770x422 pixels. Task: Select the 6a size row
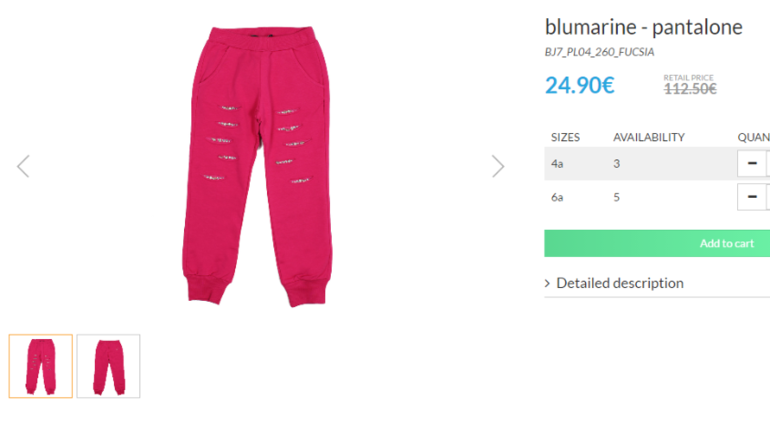pos(657,197)
